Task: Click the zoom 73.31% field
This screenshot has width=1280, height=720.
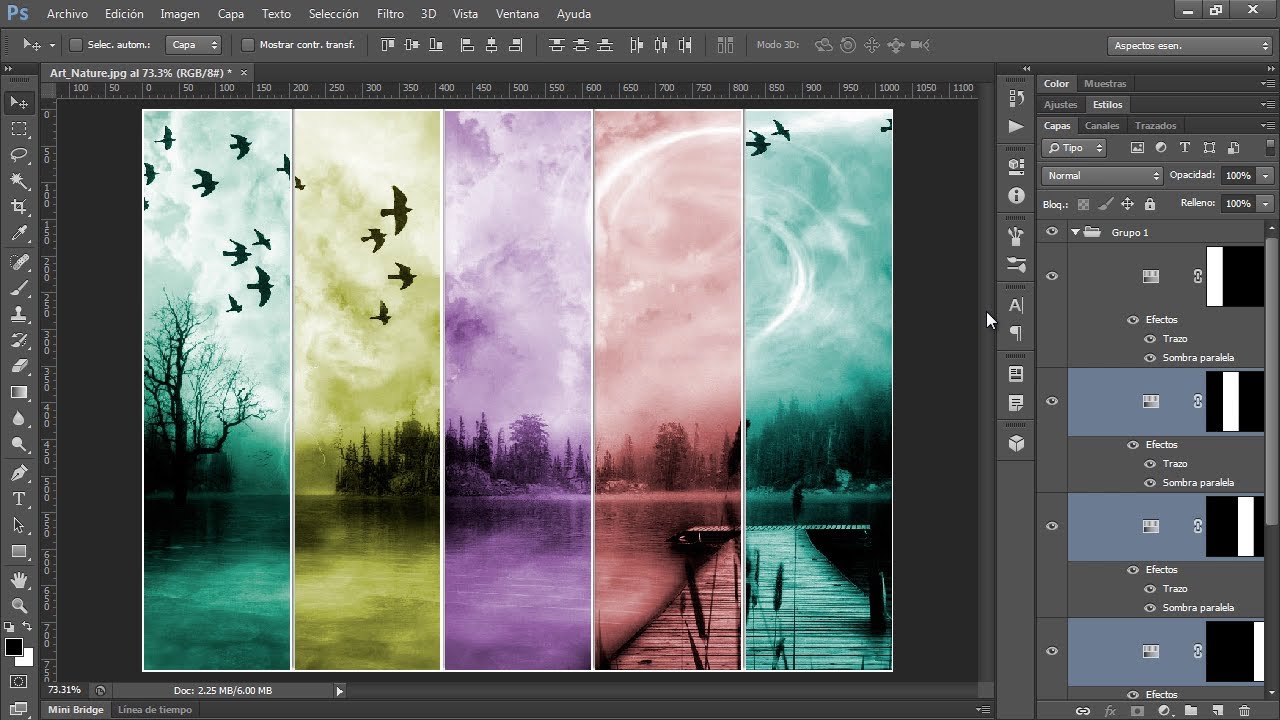Action: point(65,690)
